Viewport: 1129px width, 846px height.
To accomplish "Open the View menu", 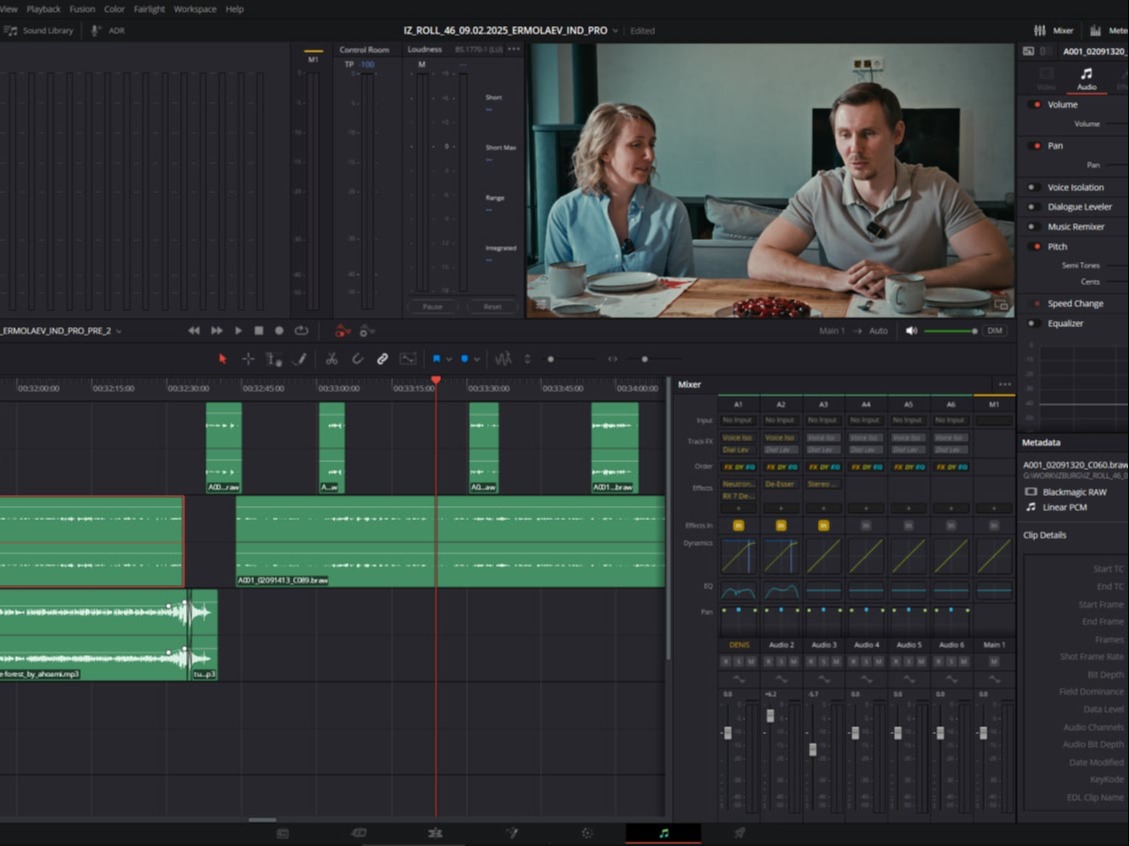I will coord(9,9).
